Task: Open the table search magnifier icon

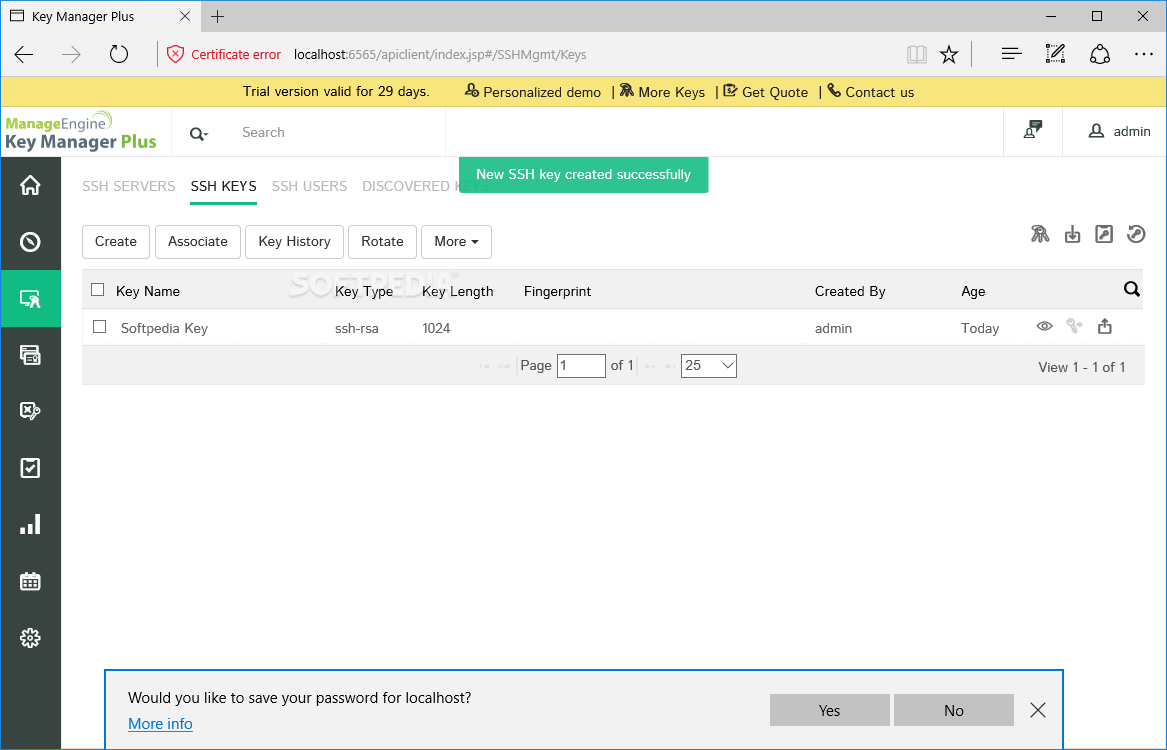Action: [x=1131, y=289]
